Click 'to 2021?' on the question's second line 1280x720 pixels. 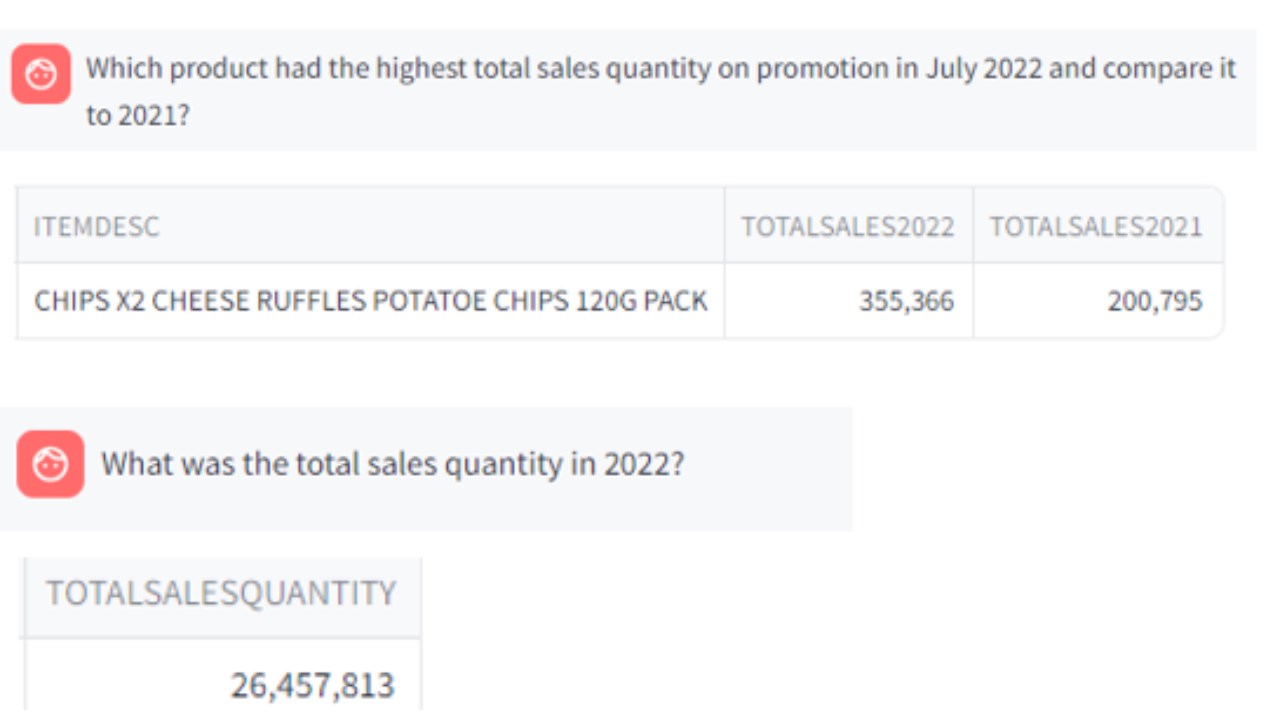pyautogui.click(x=137, y=115)
